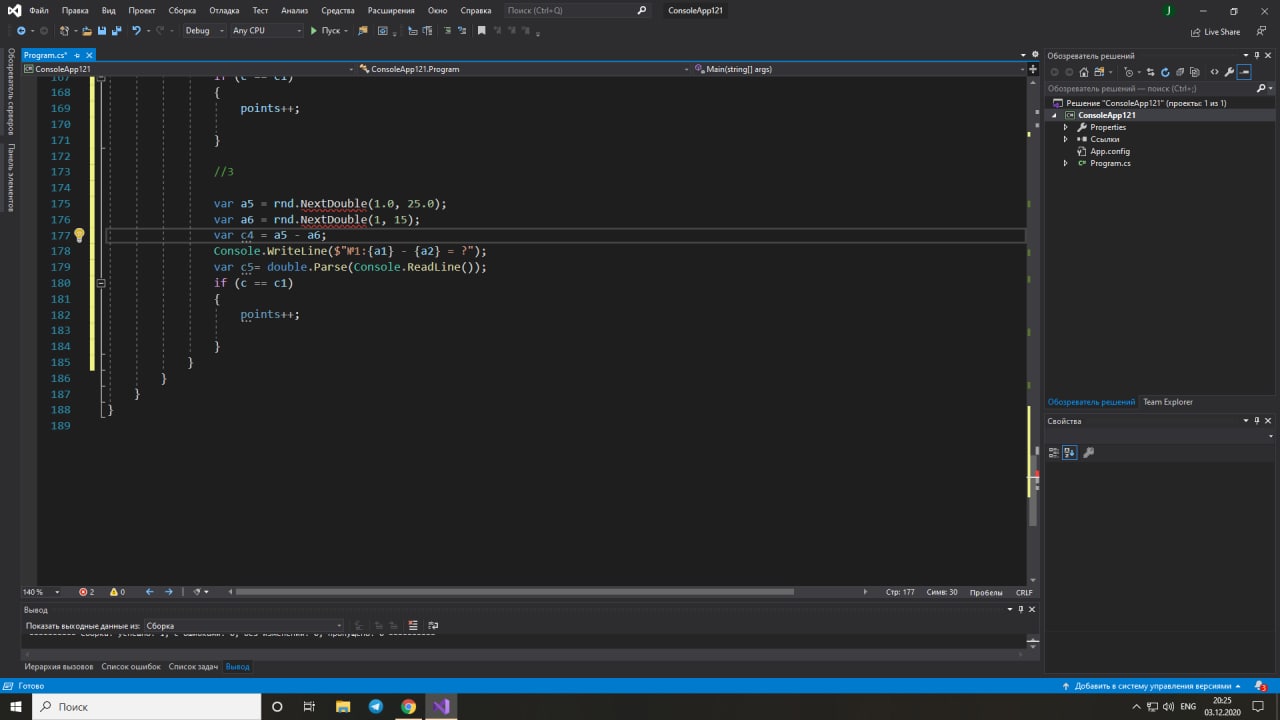Switch to the Список ошибок tab
The width and height of the screenshot is (1280, 720).
click(x=131, y=666)
